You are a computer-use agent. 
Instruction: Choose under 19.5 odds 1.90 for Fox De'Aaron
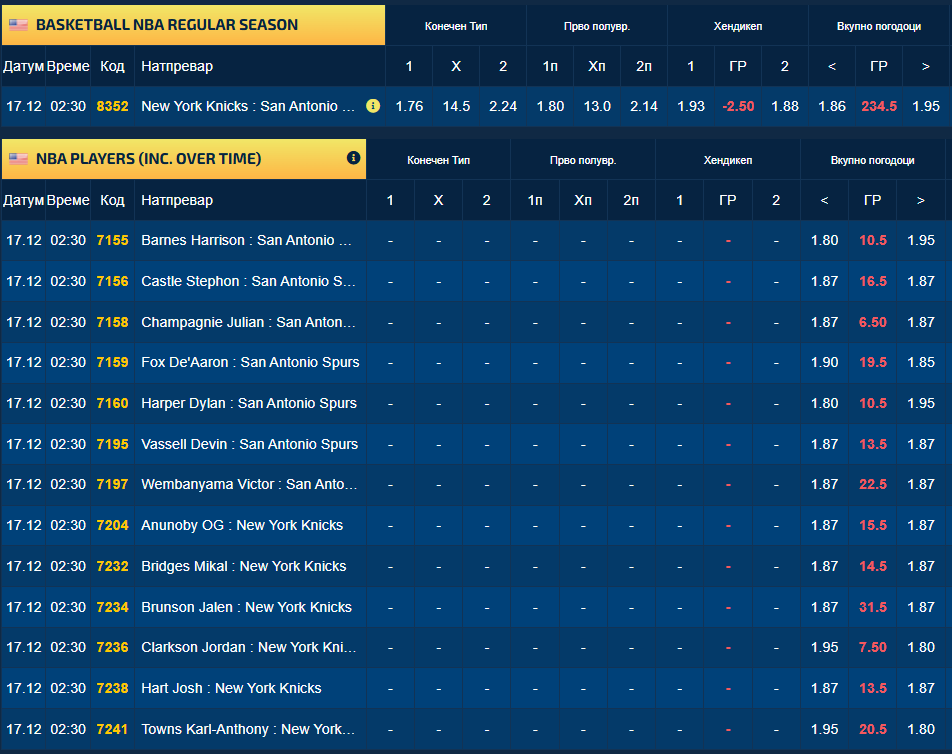(825, 362)
